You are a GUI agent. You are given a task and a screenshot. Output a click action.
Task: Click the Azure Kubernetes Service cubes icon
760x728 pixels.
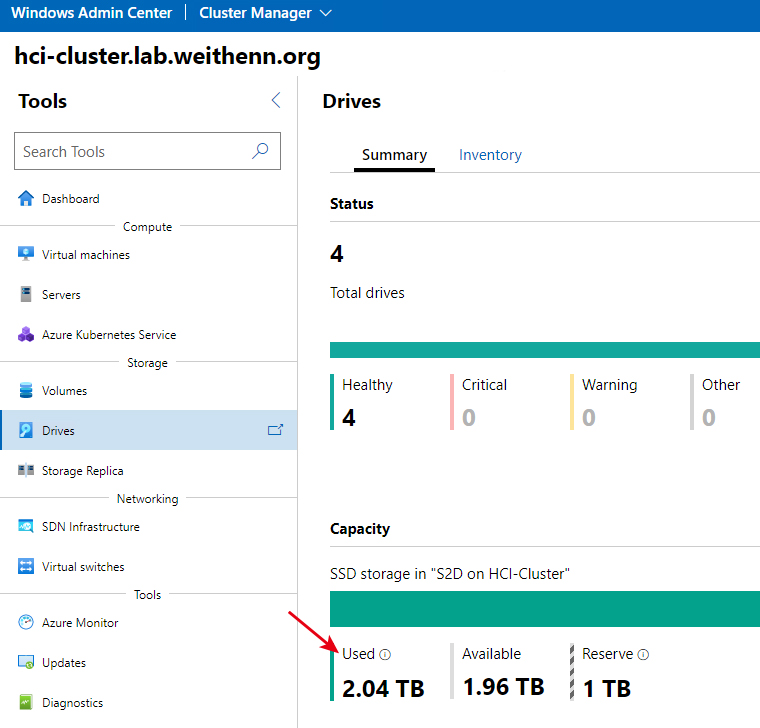26,334
